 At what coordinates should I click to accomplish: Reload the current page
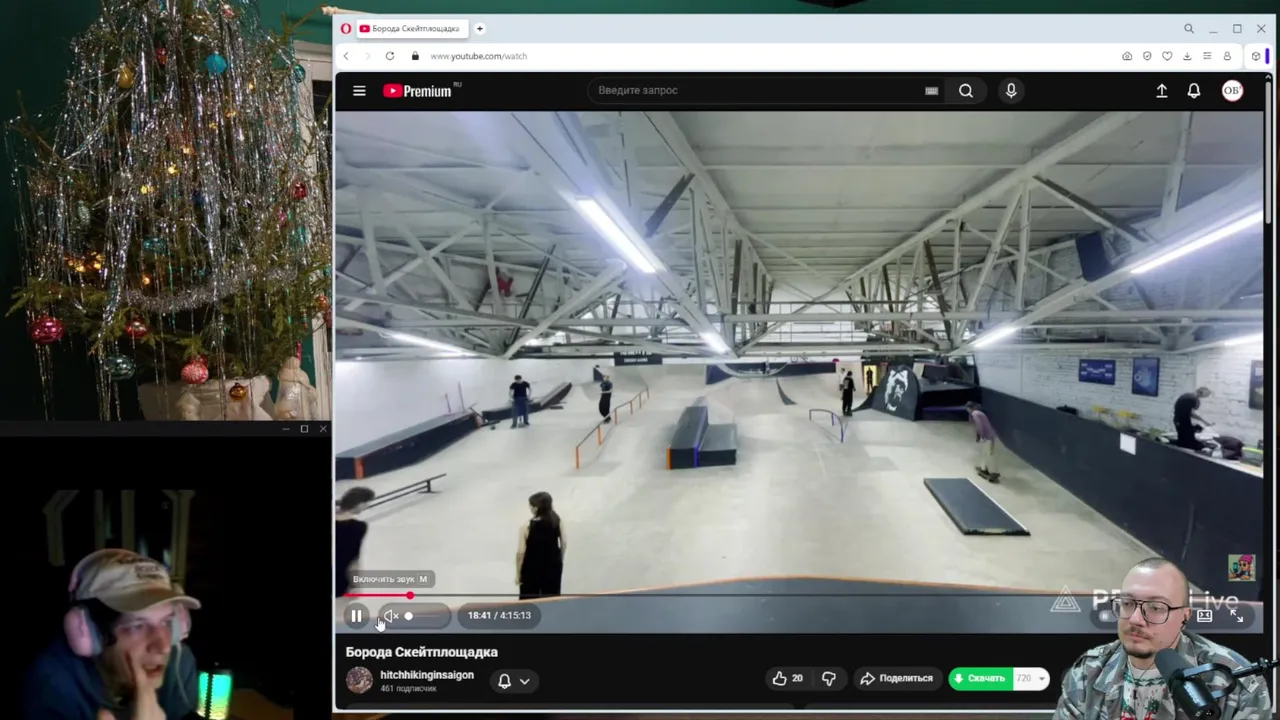(390, 56)
